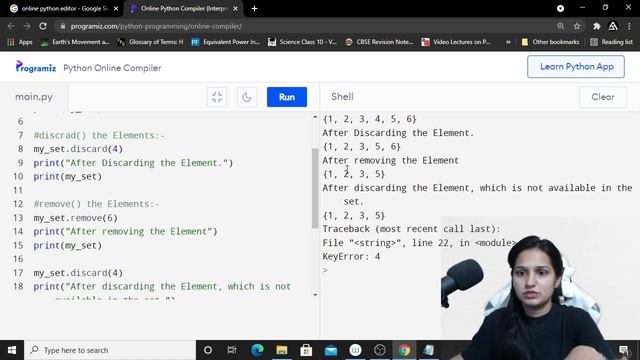This screenshot has width=640, height=360.
Task: Close the Google search browser tab
Action: (x=116, y=9)
